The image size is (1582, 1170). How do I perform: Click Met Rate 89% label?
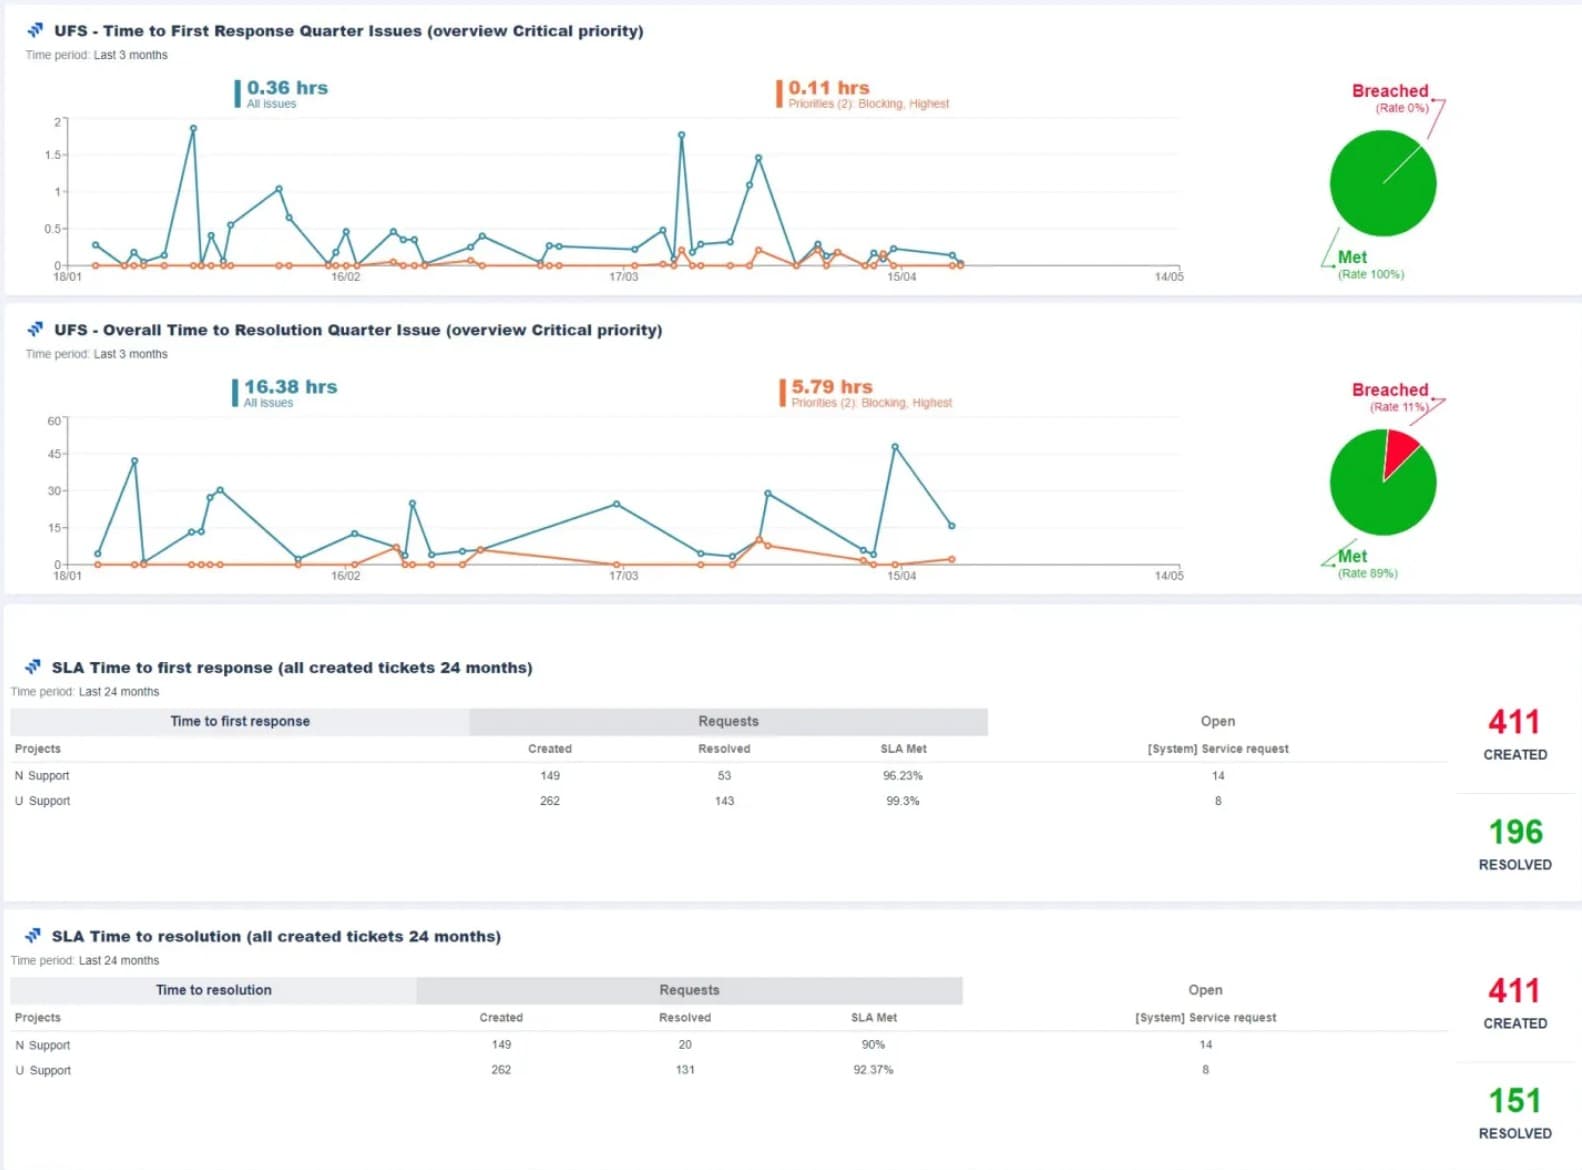(x=1367, y=564)
